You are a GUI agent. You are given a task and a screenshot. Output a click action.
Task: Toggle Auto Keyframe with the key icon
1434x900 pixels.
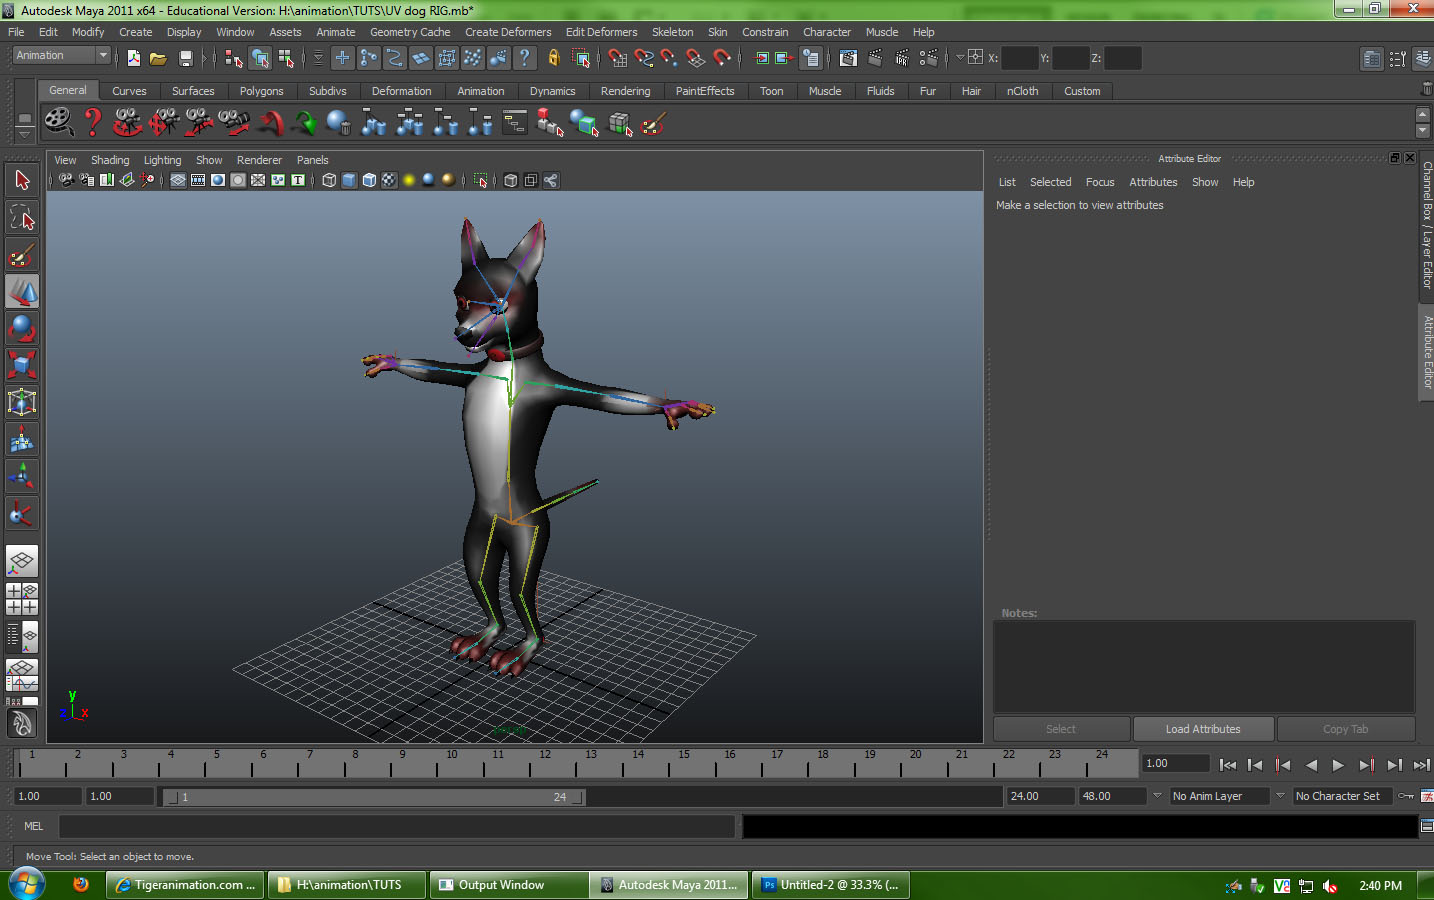pyautogui.click(x=1406, y=796)
